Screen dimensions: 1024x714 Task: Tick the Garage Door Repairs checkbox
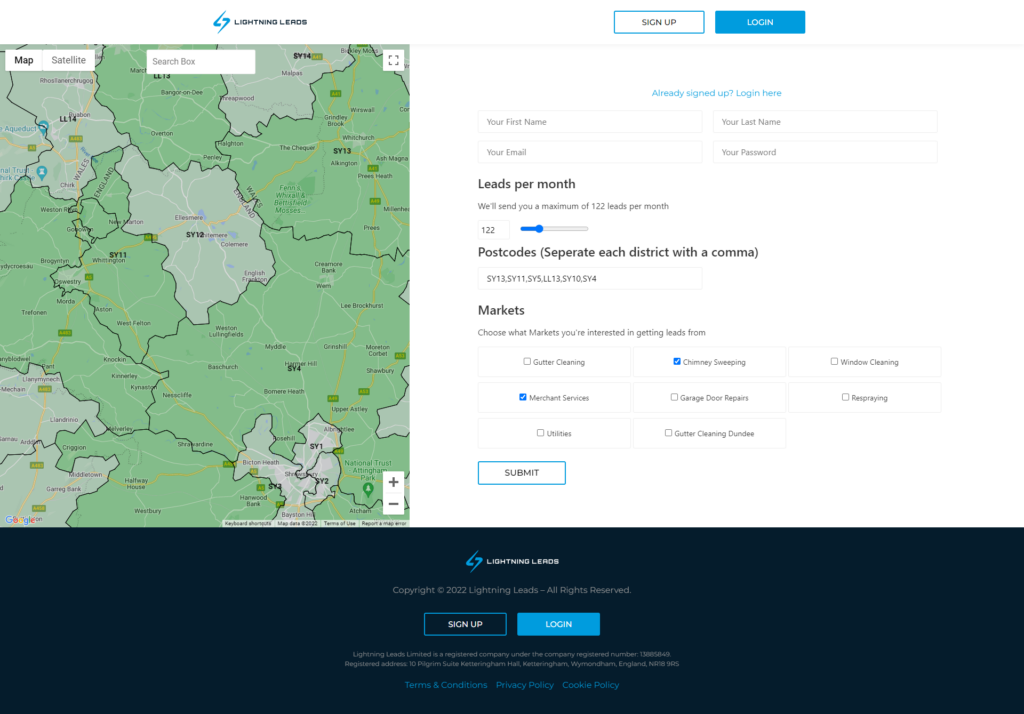coord(674,397)
